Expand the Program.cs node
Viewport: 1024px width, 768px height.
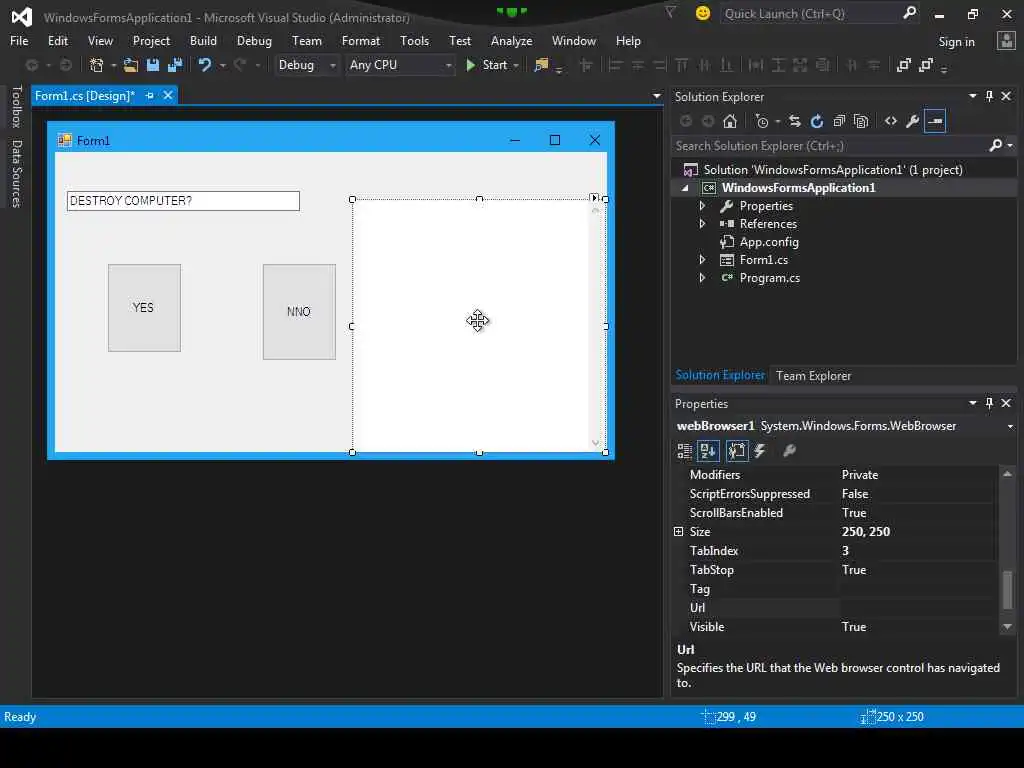tap(702, 278)
